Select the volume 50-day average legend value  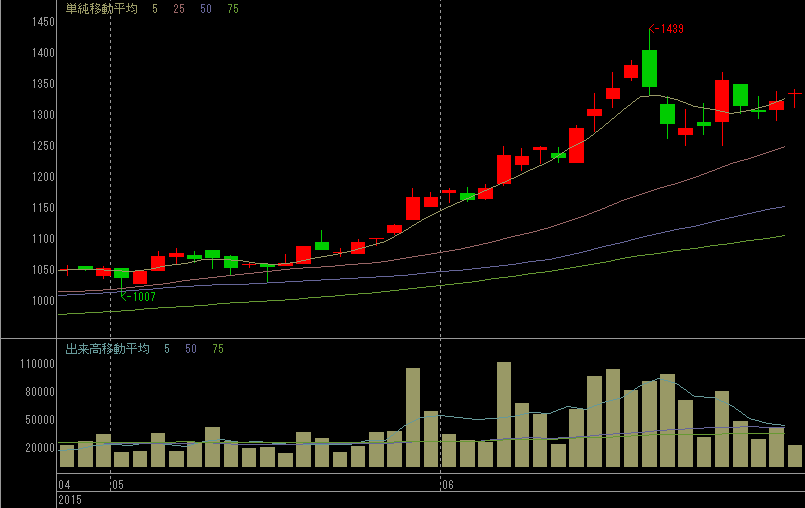point(191,349)
